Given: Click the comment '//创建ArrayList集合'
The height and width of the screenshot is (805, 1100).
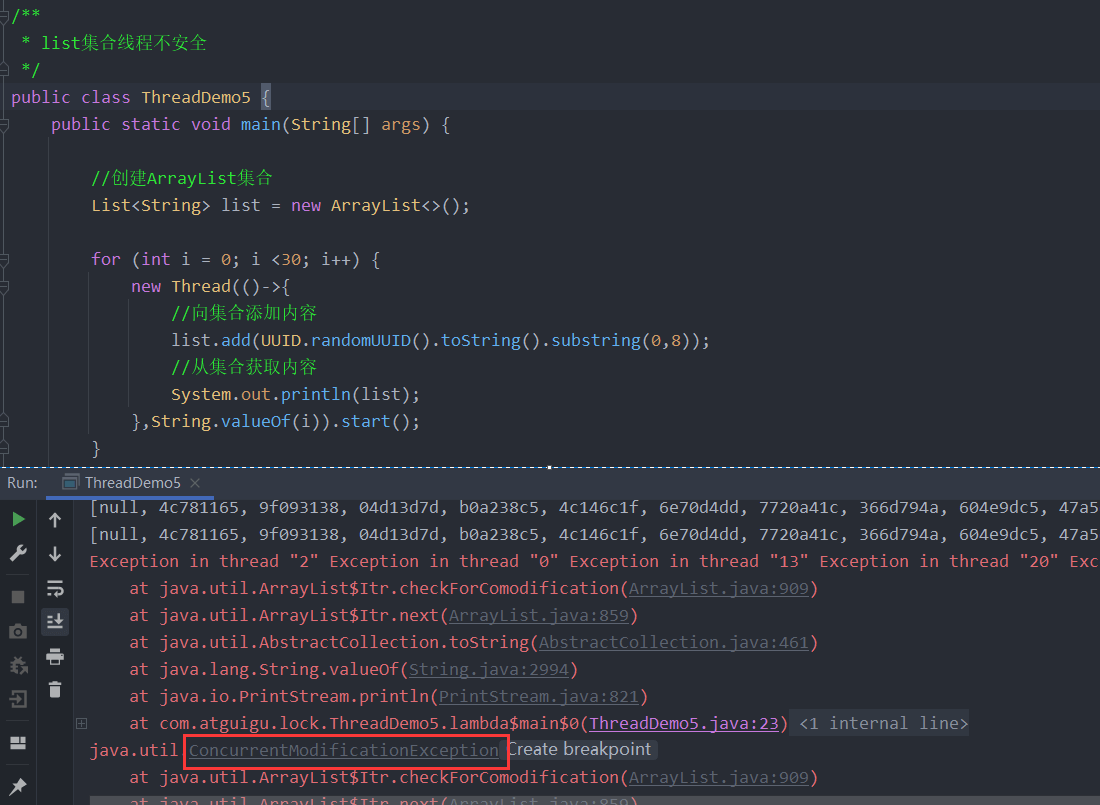Looking at the screenshot, I should tap(182, 178).
